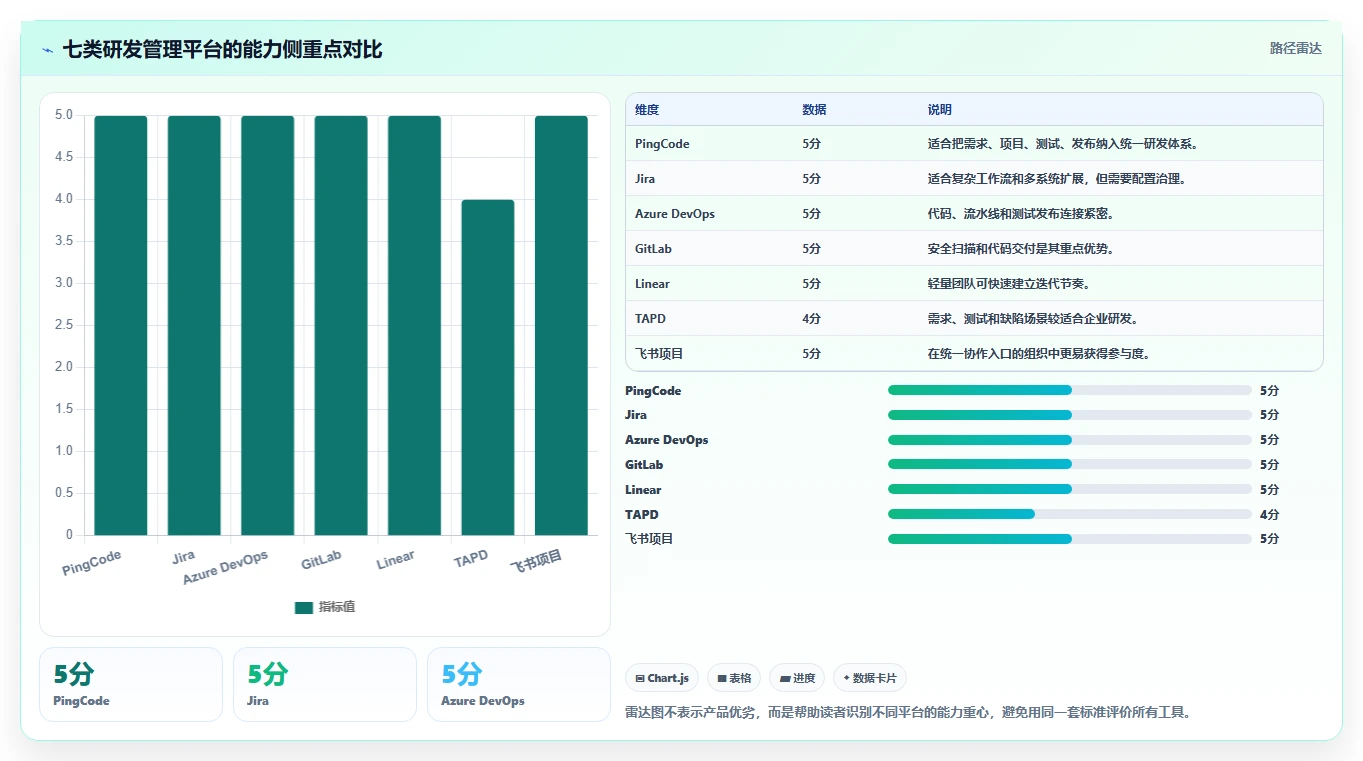Click the description 需求、测试和缺陷场景较适合企业研发。

1033,319
